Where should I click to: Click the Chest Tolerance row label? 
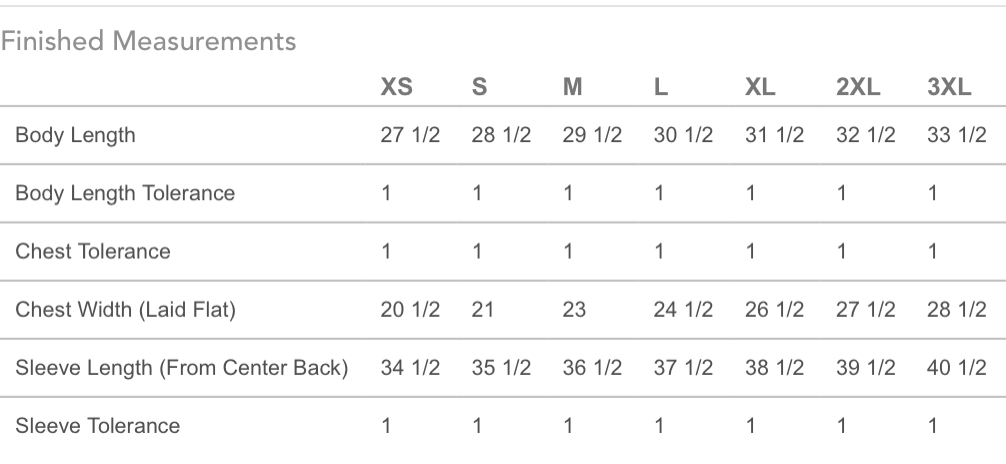[x=93, y=251]
